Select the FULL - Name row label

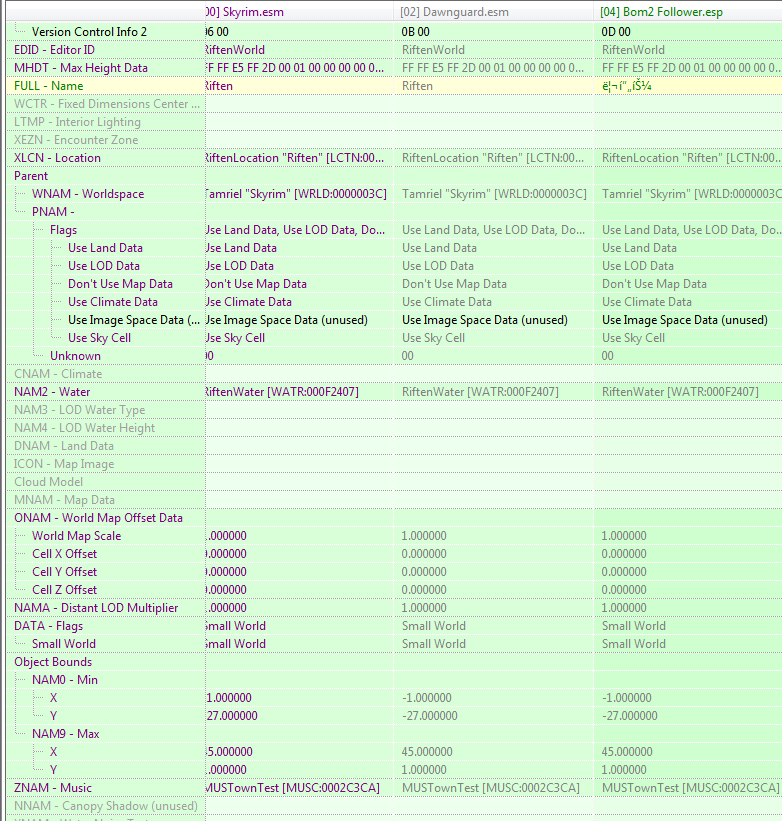[x=49, y=86]
